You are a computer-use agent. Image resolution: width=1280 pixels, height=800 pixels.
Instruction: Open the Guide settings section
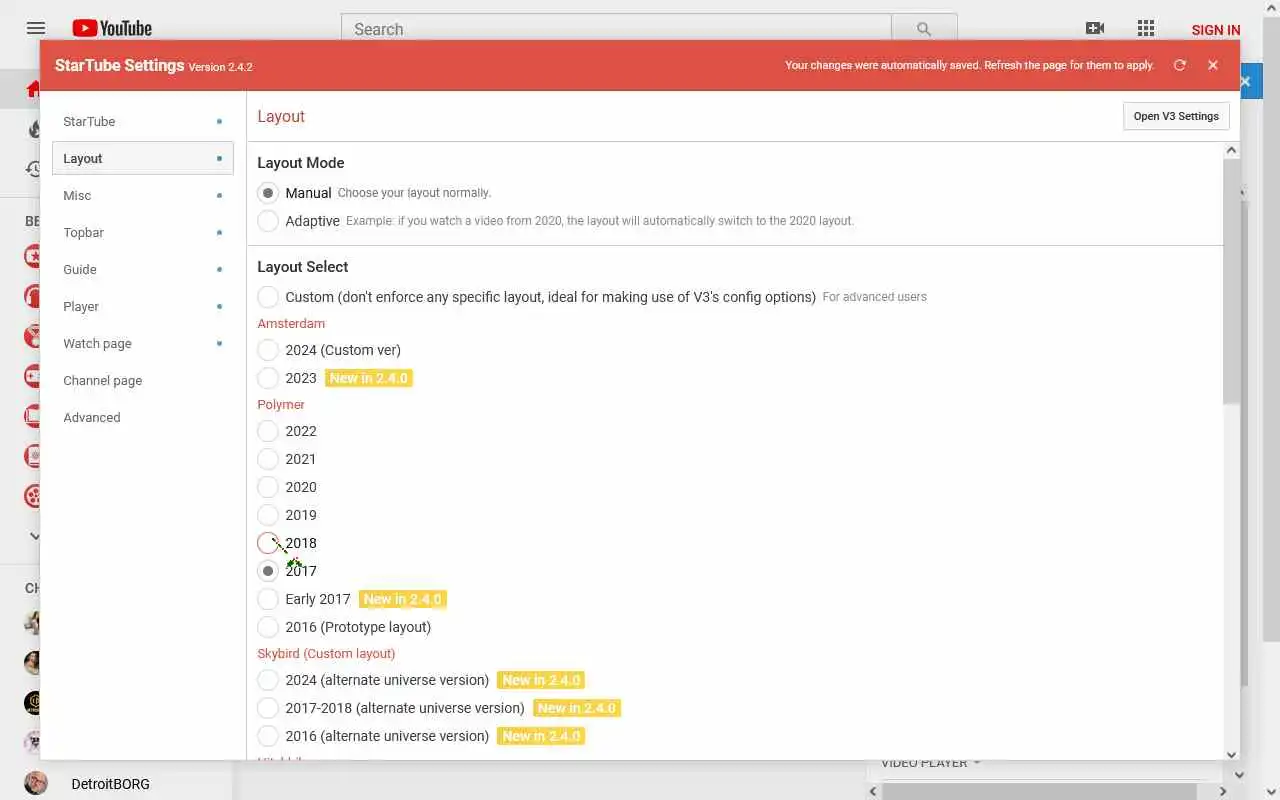[x=143, y=269]
